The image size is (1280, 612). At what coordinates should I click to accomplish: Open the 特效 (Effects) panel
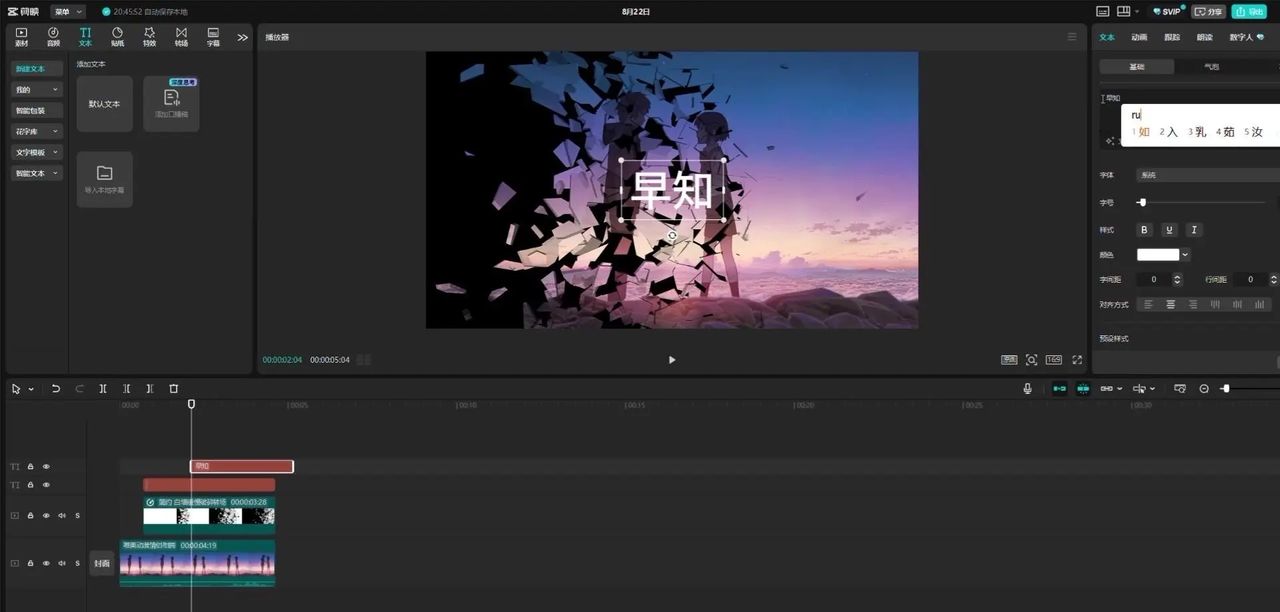click(149, 37)
